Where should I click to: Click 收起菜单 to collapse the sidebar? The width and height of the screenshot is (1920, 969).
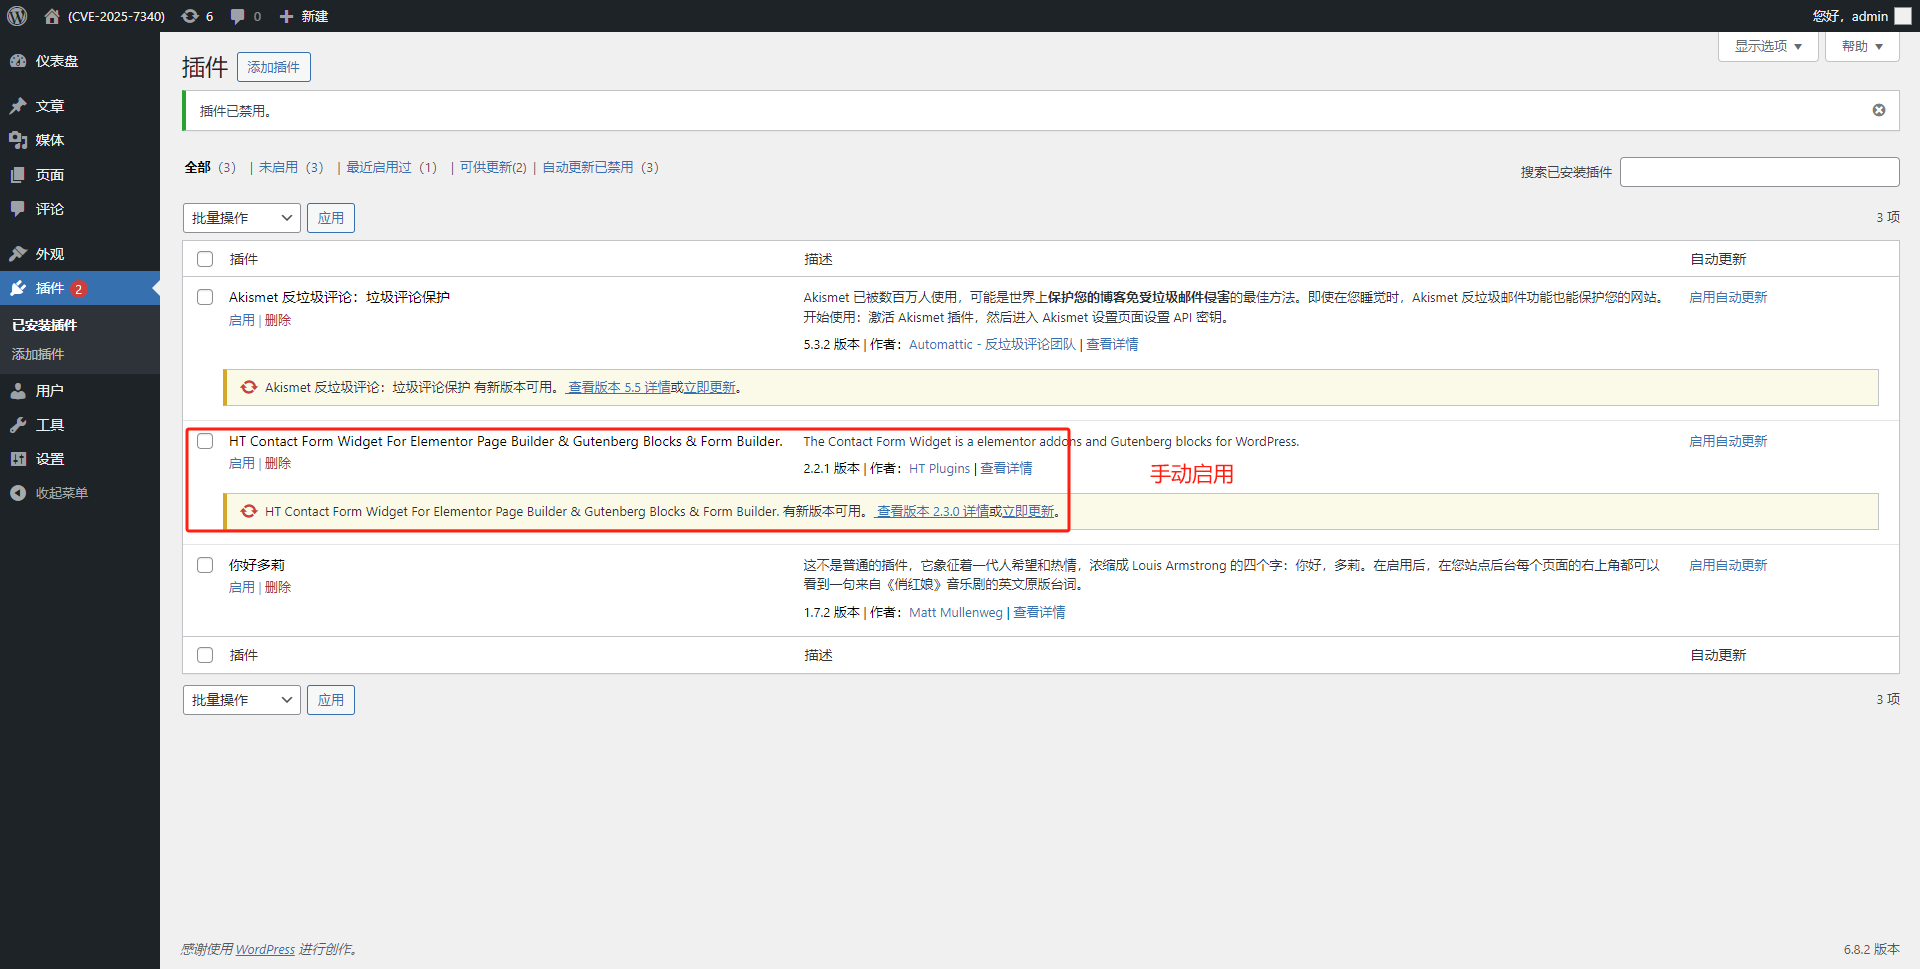(58, 492)
